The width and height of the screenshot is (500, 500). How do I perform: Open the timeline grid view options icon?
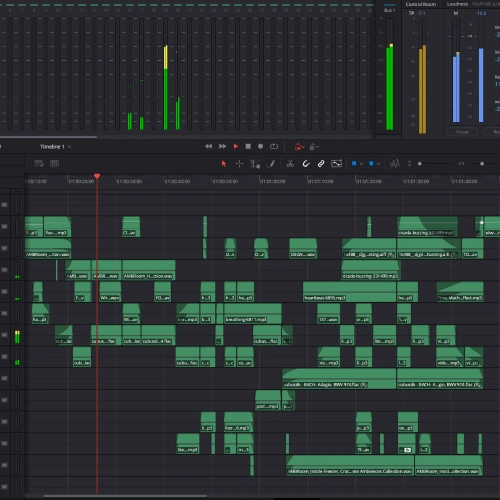point(54,163)
